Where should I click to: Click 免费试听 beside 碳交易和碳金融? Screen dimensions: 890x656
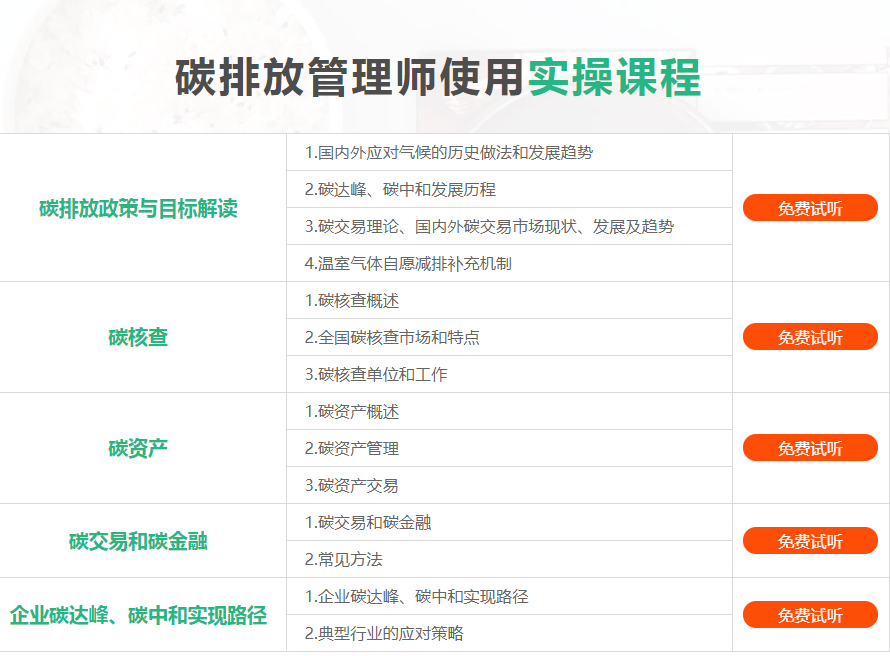point(810,541)
